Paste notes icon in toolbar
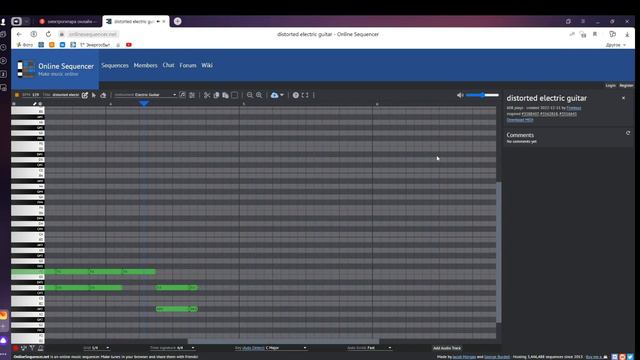 coord(225,95)
